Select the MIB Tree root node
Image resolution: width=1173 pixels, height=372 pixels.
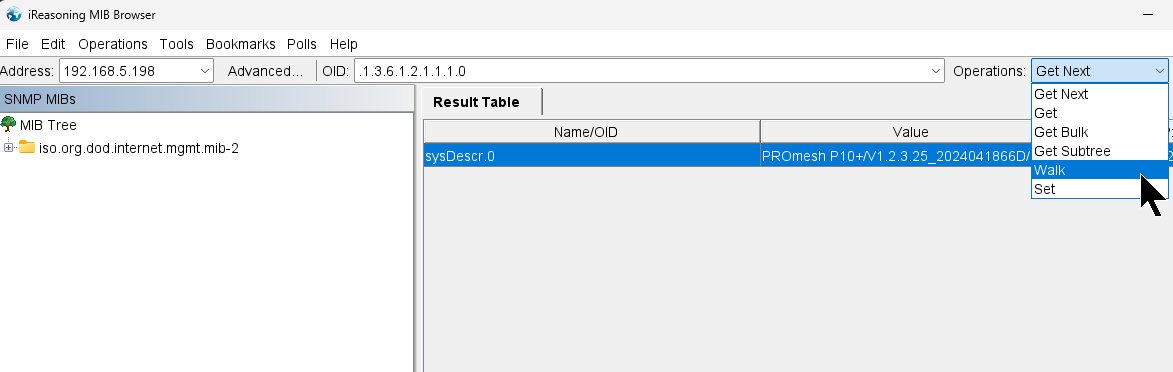tap(48, 125)
